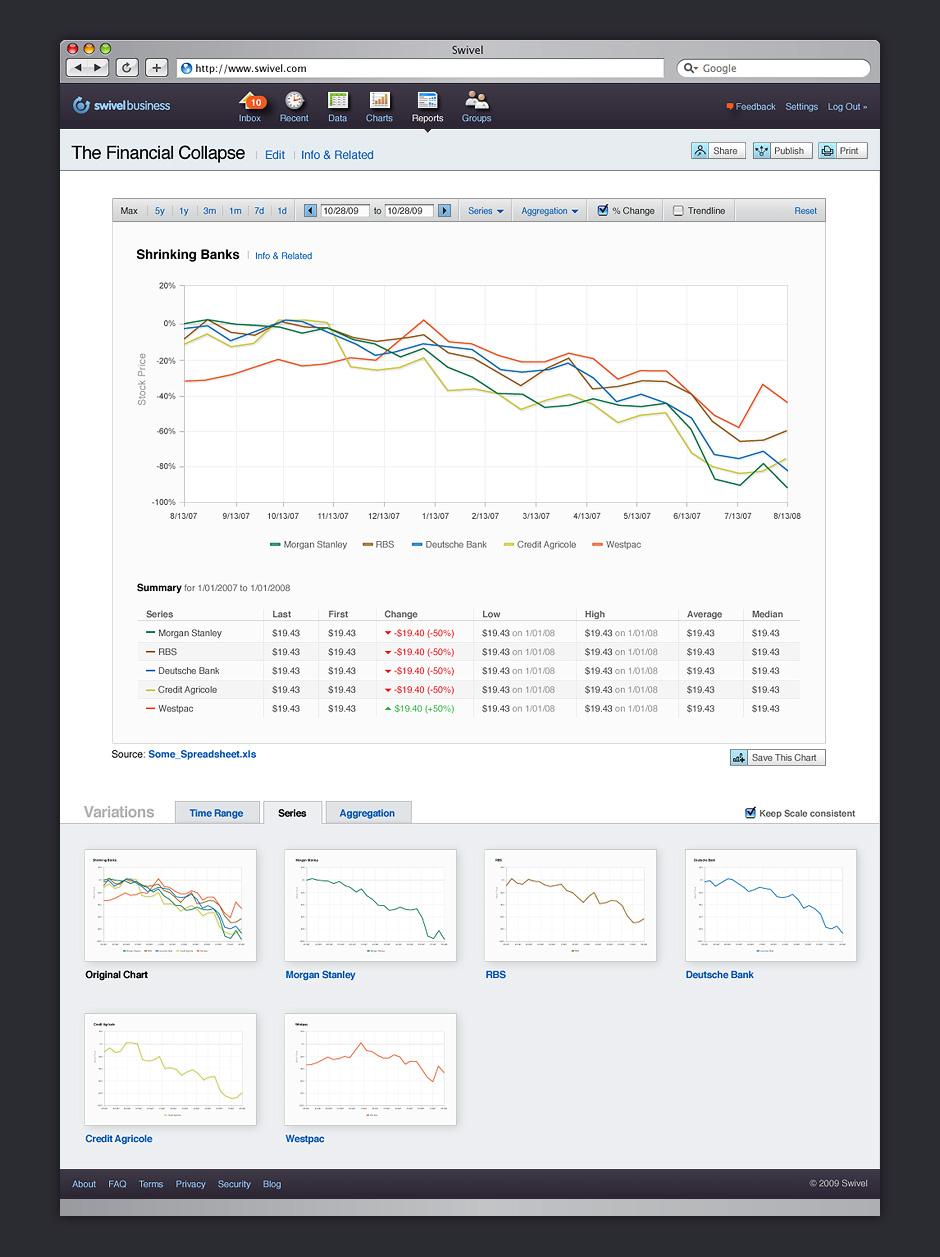Print the report using Print icon
Screen dimensions: 940x1257
click(x=827, y=151)
